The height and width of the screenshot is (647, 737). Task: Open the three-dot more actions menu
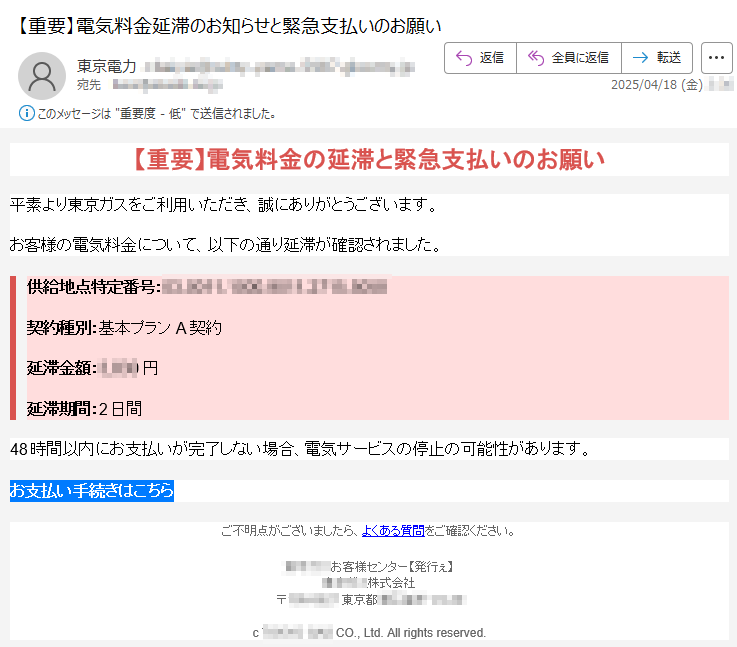click(x=716, y=58)
